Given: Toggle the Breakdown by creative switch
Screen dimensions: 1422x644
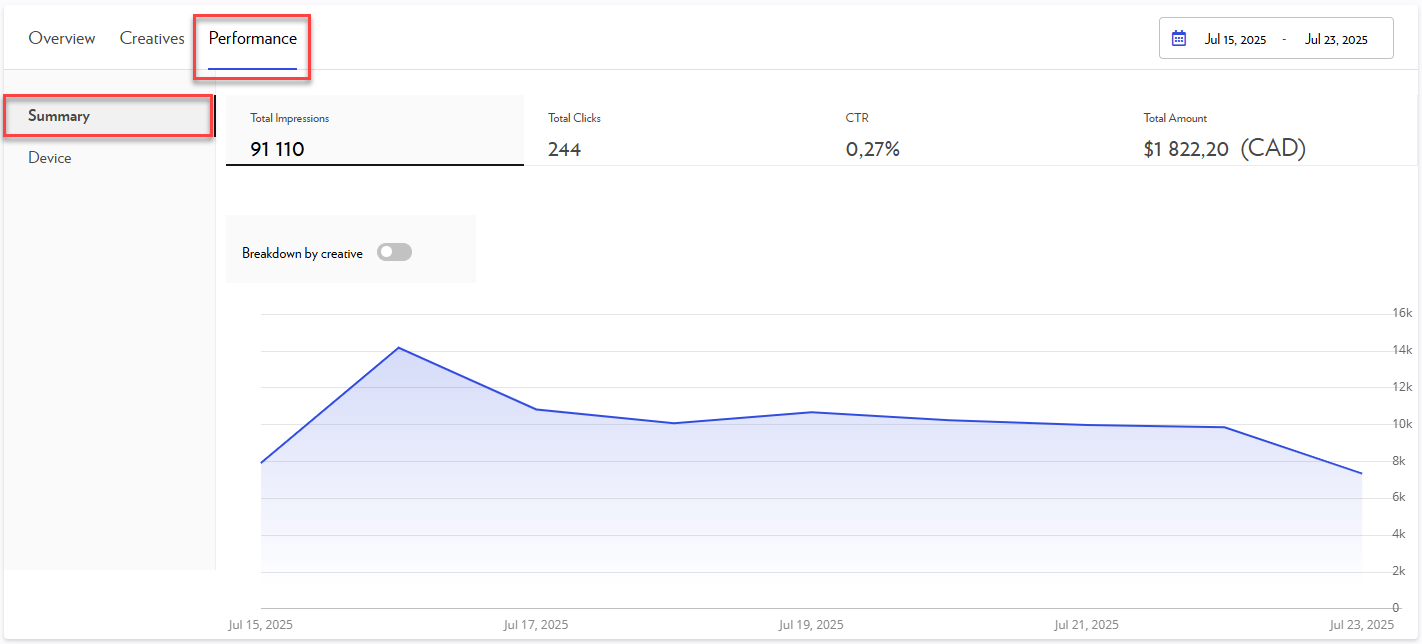Looking at the screenshot, I should tap(394, 253).
